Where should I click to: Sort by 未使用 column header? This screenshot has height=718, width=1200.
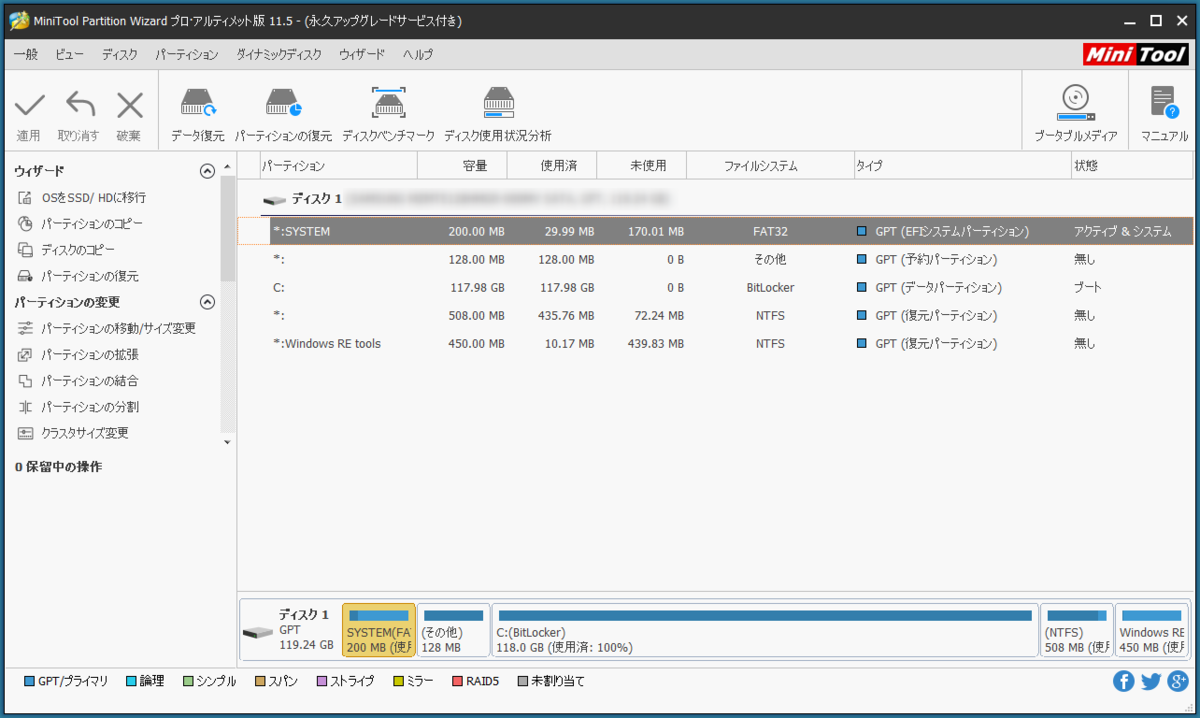pos(642,166)
